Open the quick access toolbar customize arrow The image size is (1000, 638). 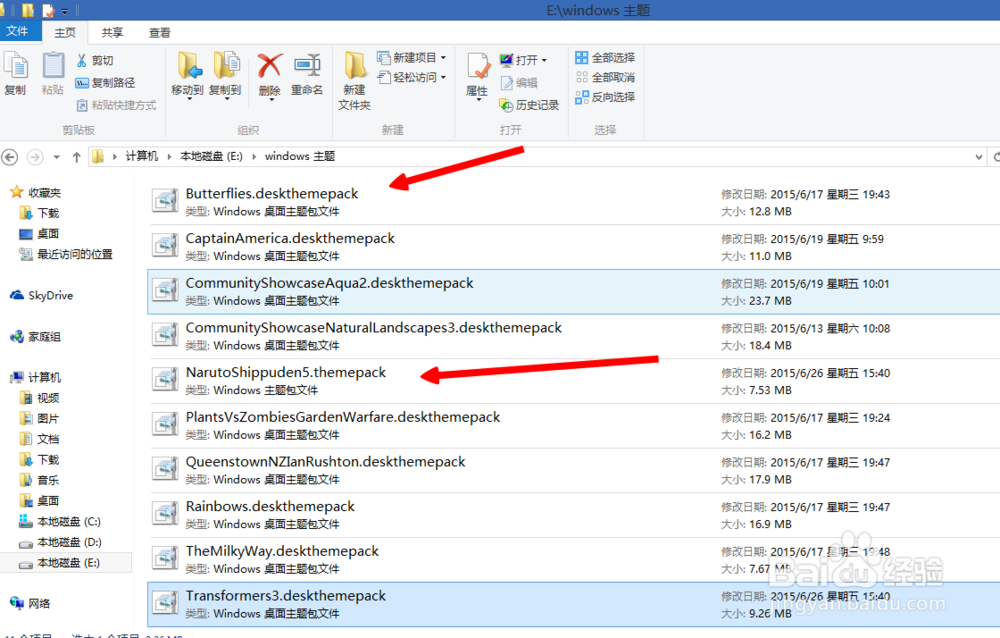64,11
